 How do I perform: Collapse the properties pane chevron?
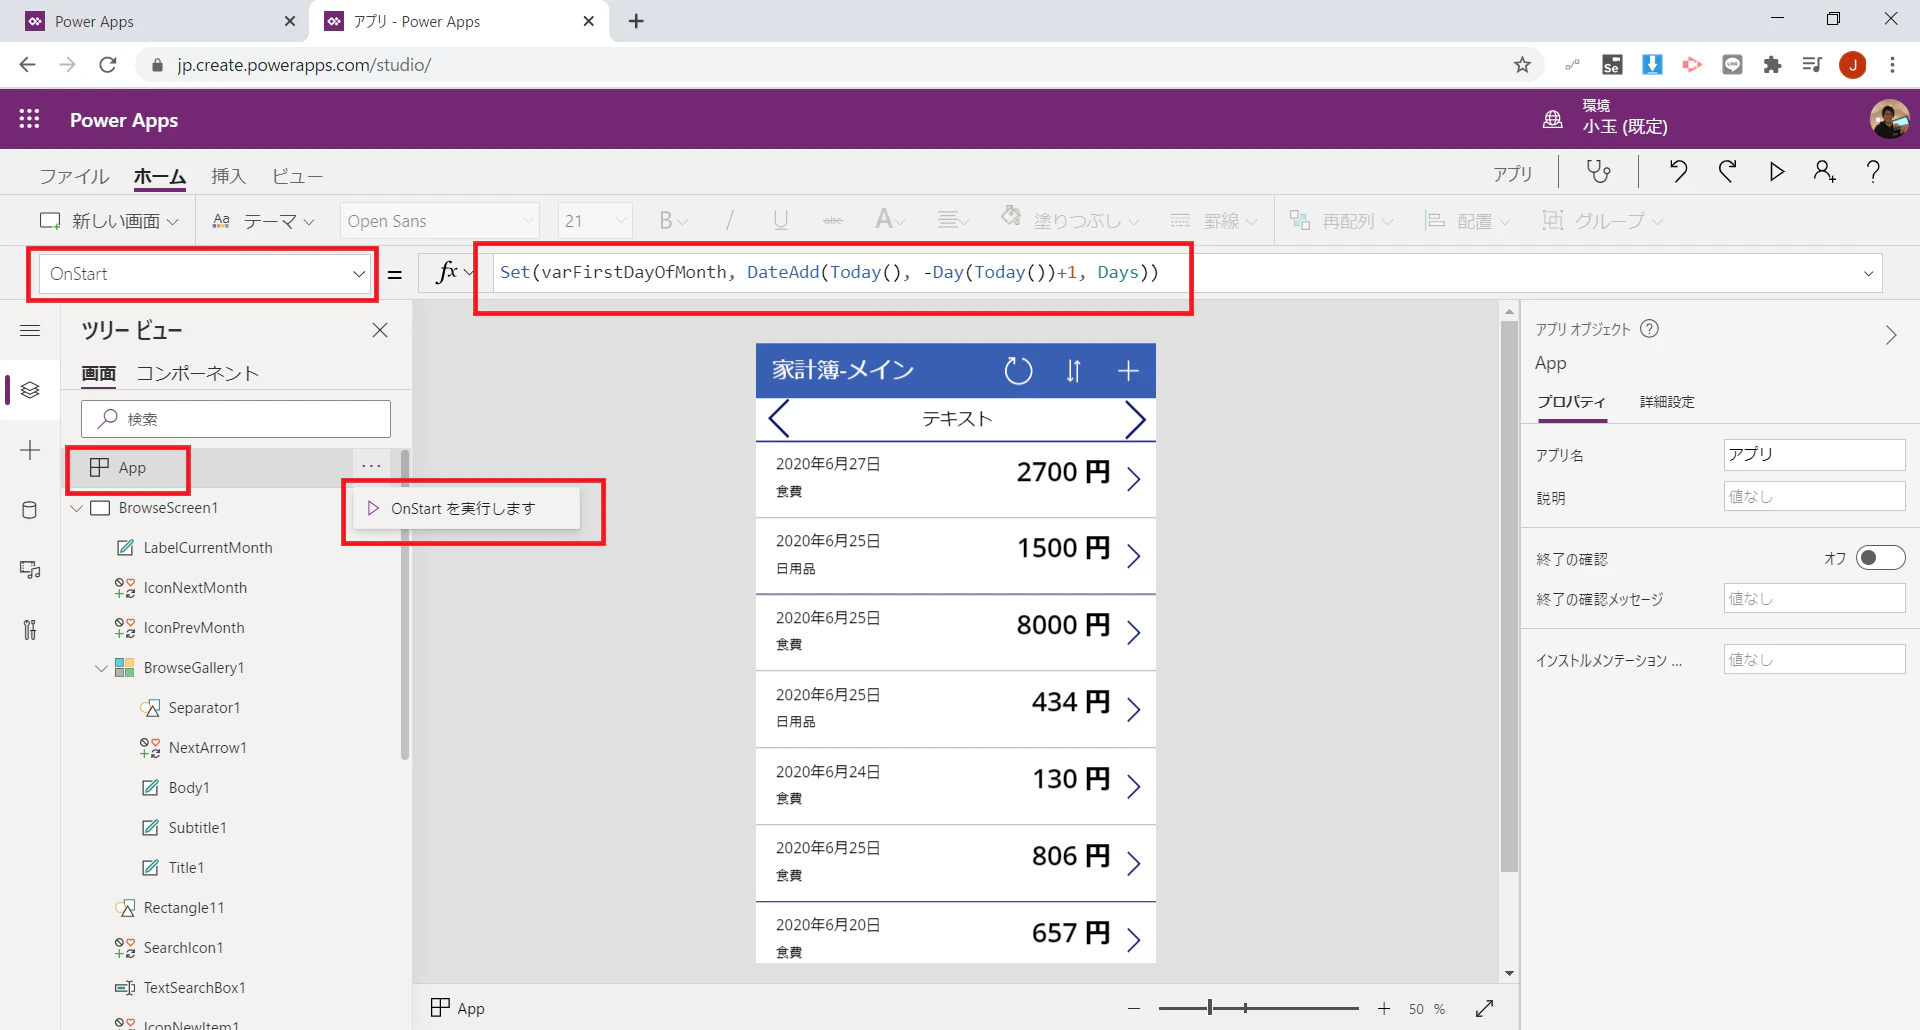pos(1890,335)
